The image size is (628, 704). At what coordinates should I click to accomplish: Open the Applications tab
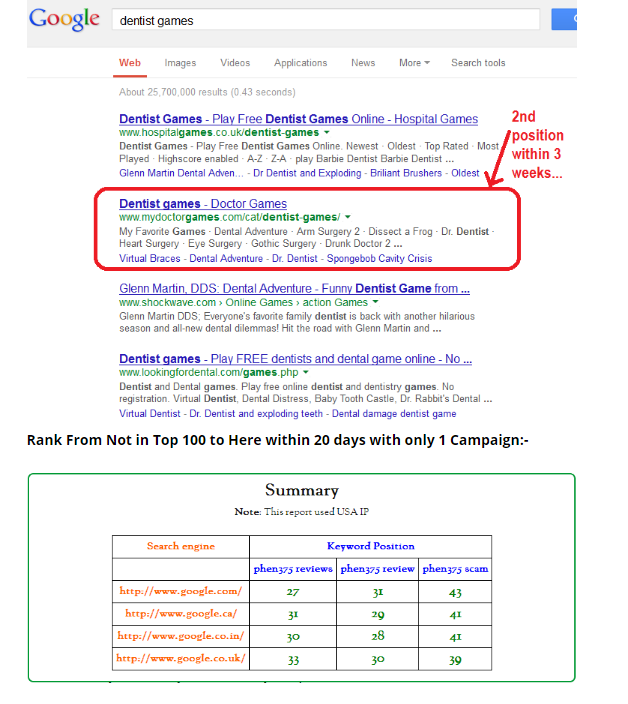click(x=300, y=63)
